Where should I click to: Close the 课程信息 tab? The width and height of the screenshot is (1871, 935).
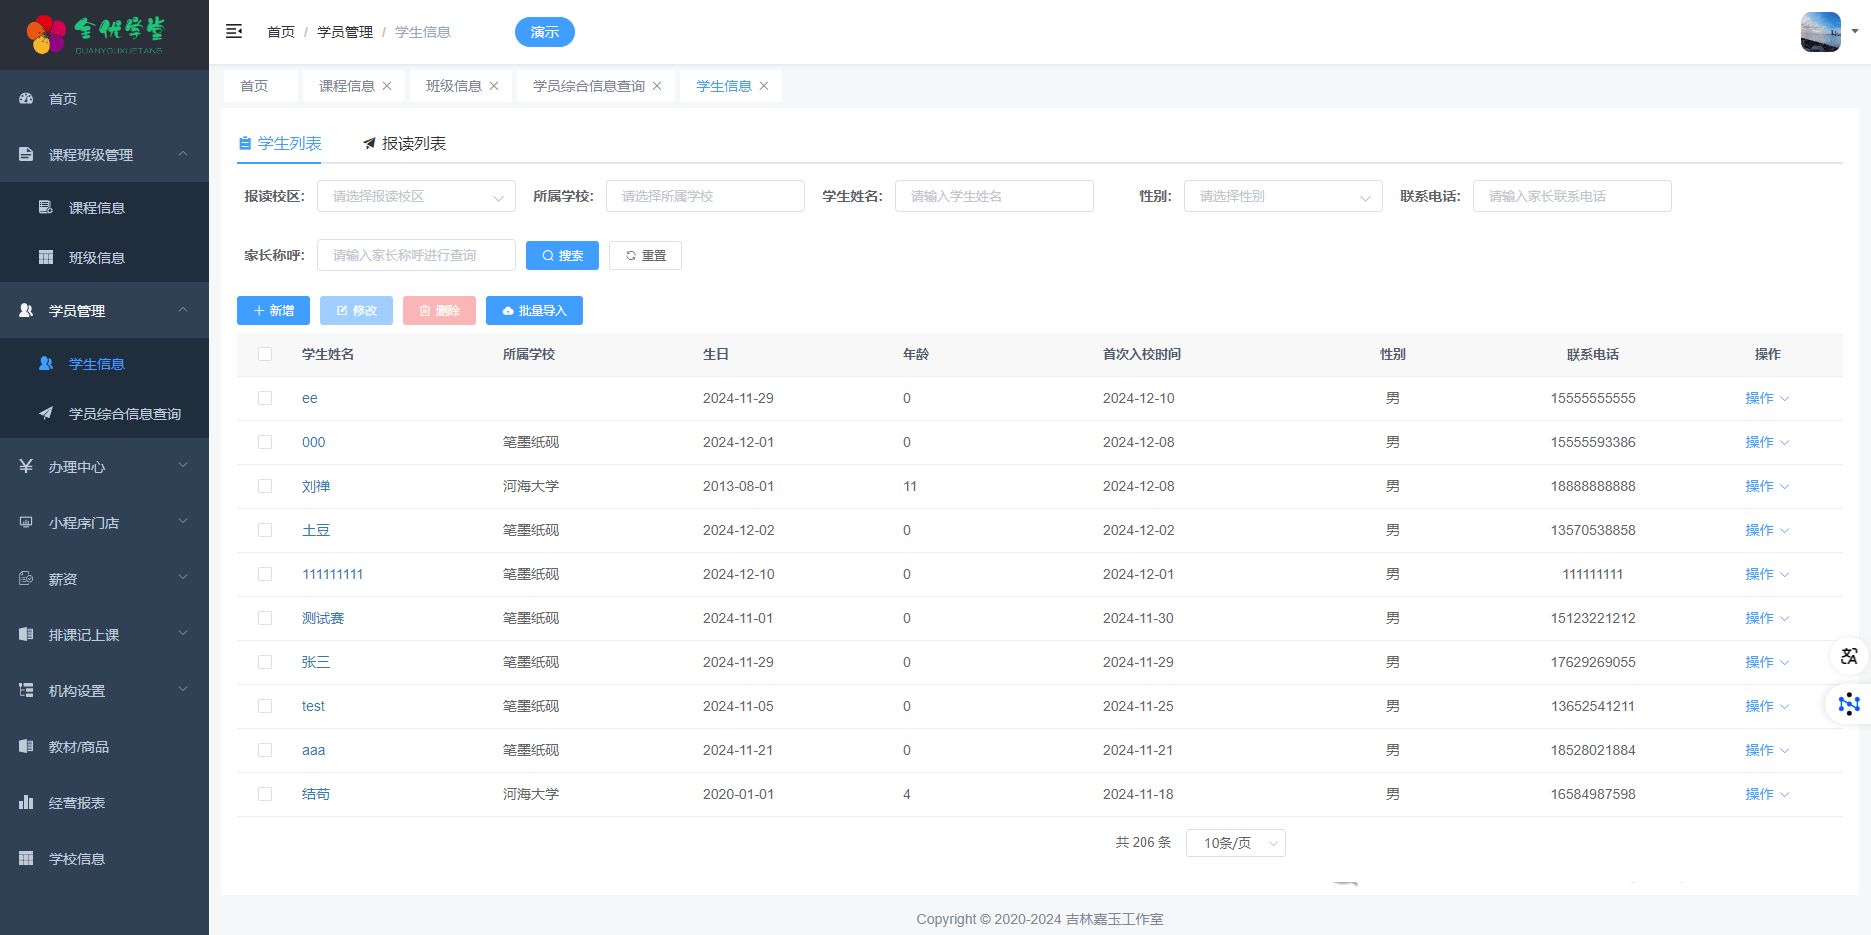(387, 86)
